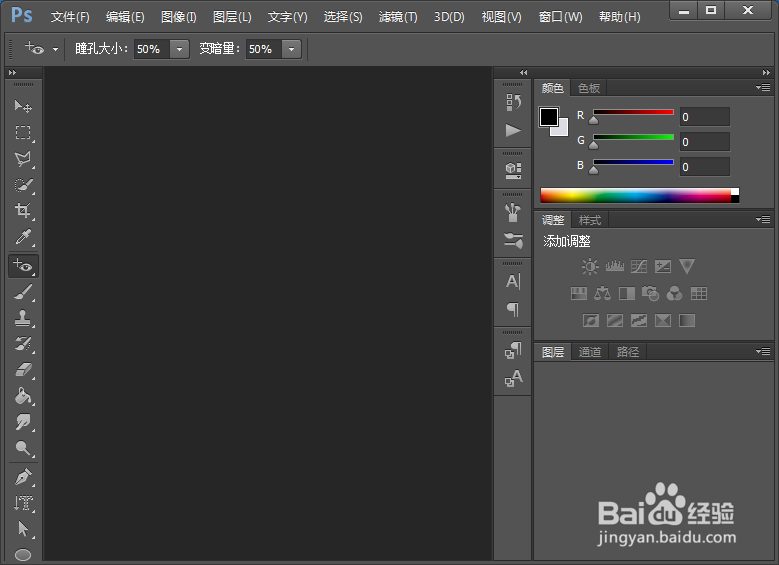Add a Curves adjustment
The image size is (779, 565).
click(639, 266)
